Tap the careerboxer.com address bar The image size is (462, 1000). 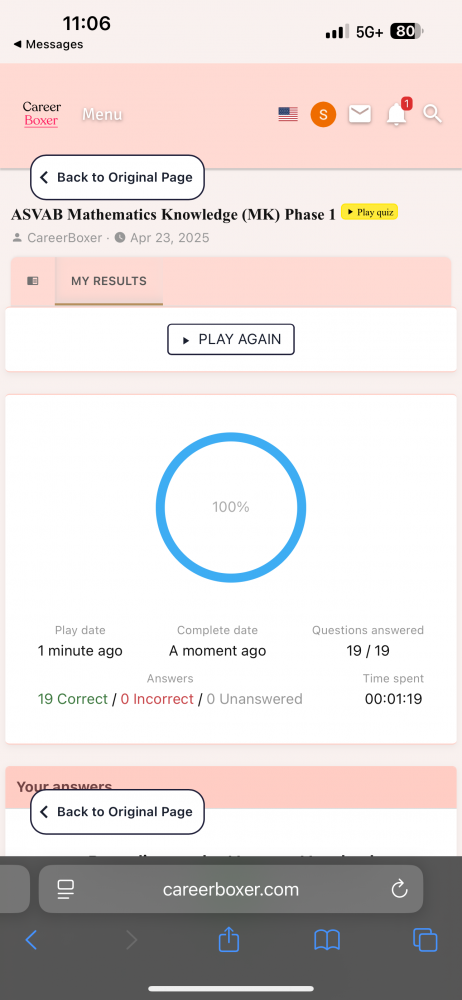click(231, 889)
